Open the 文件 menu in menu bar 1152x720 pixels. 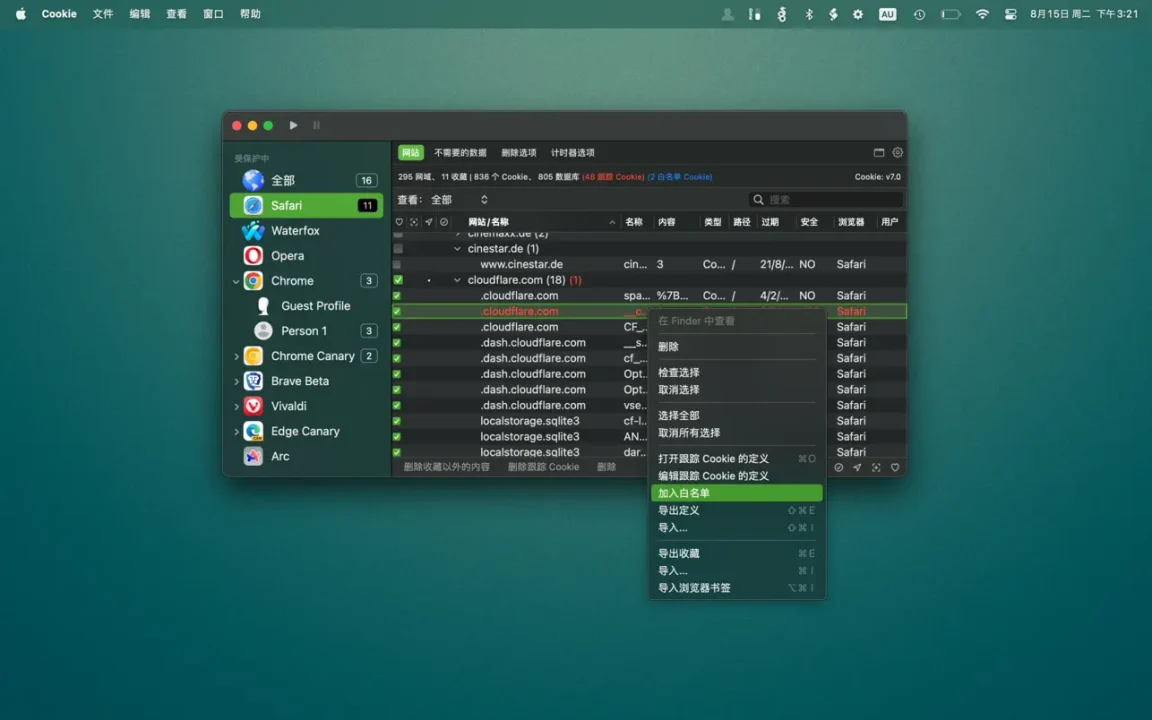(x=103, y=14)
